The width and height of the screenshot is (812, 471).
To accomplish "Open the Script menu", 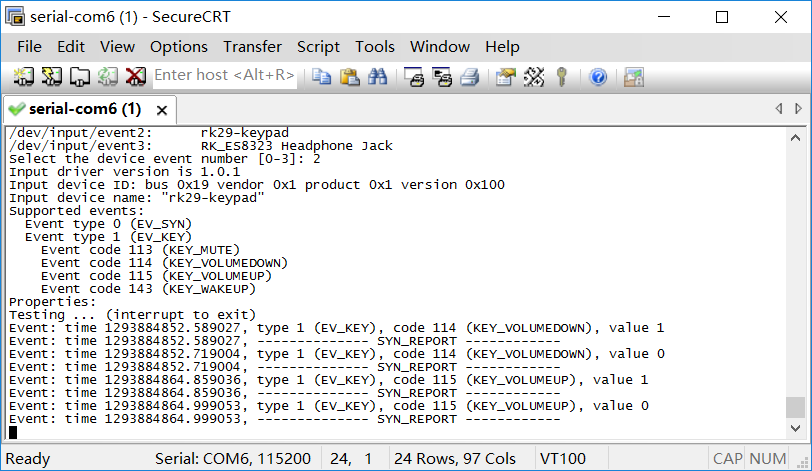I will click(318, 47).
